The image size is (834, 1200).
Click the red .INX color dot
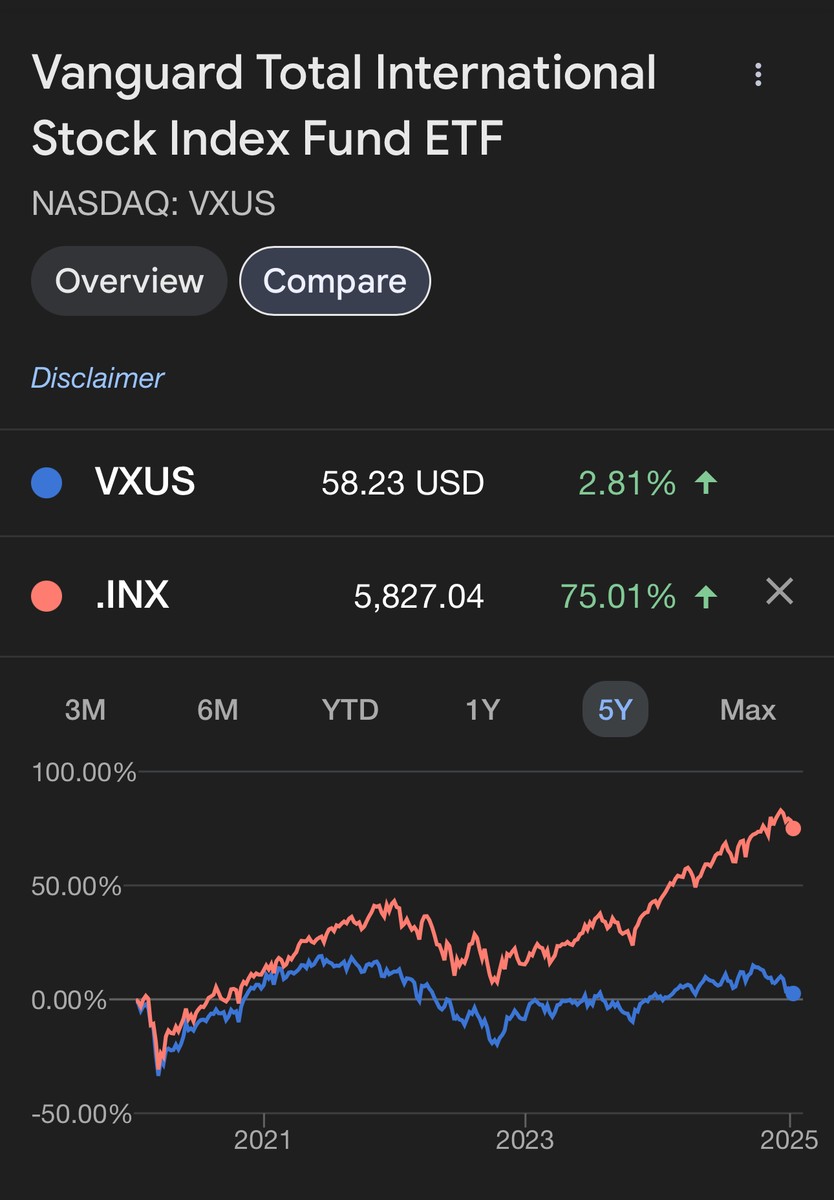pos(47,597)
